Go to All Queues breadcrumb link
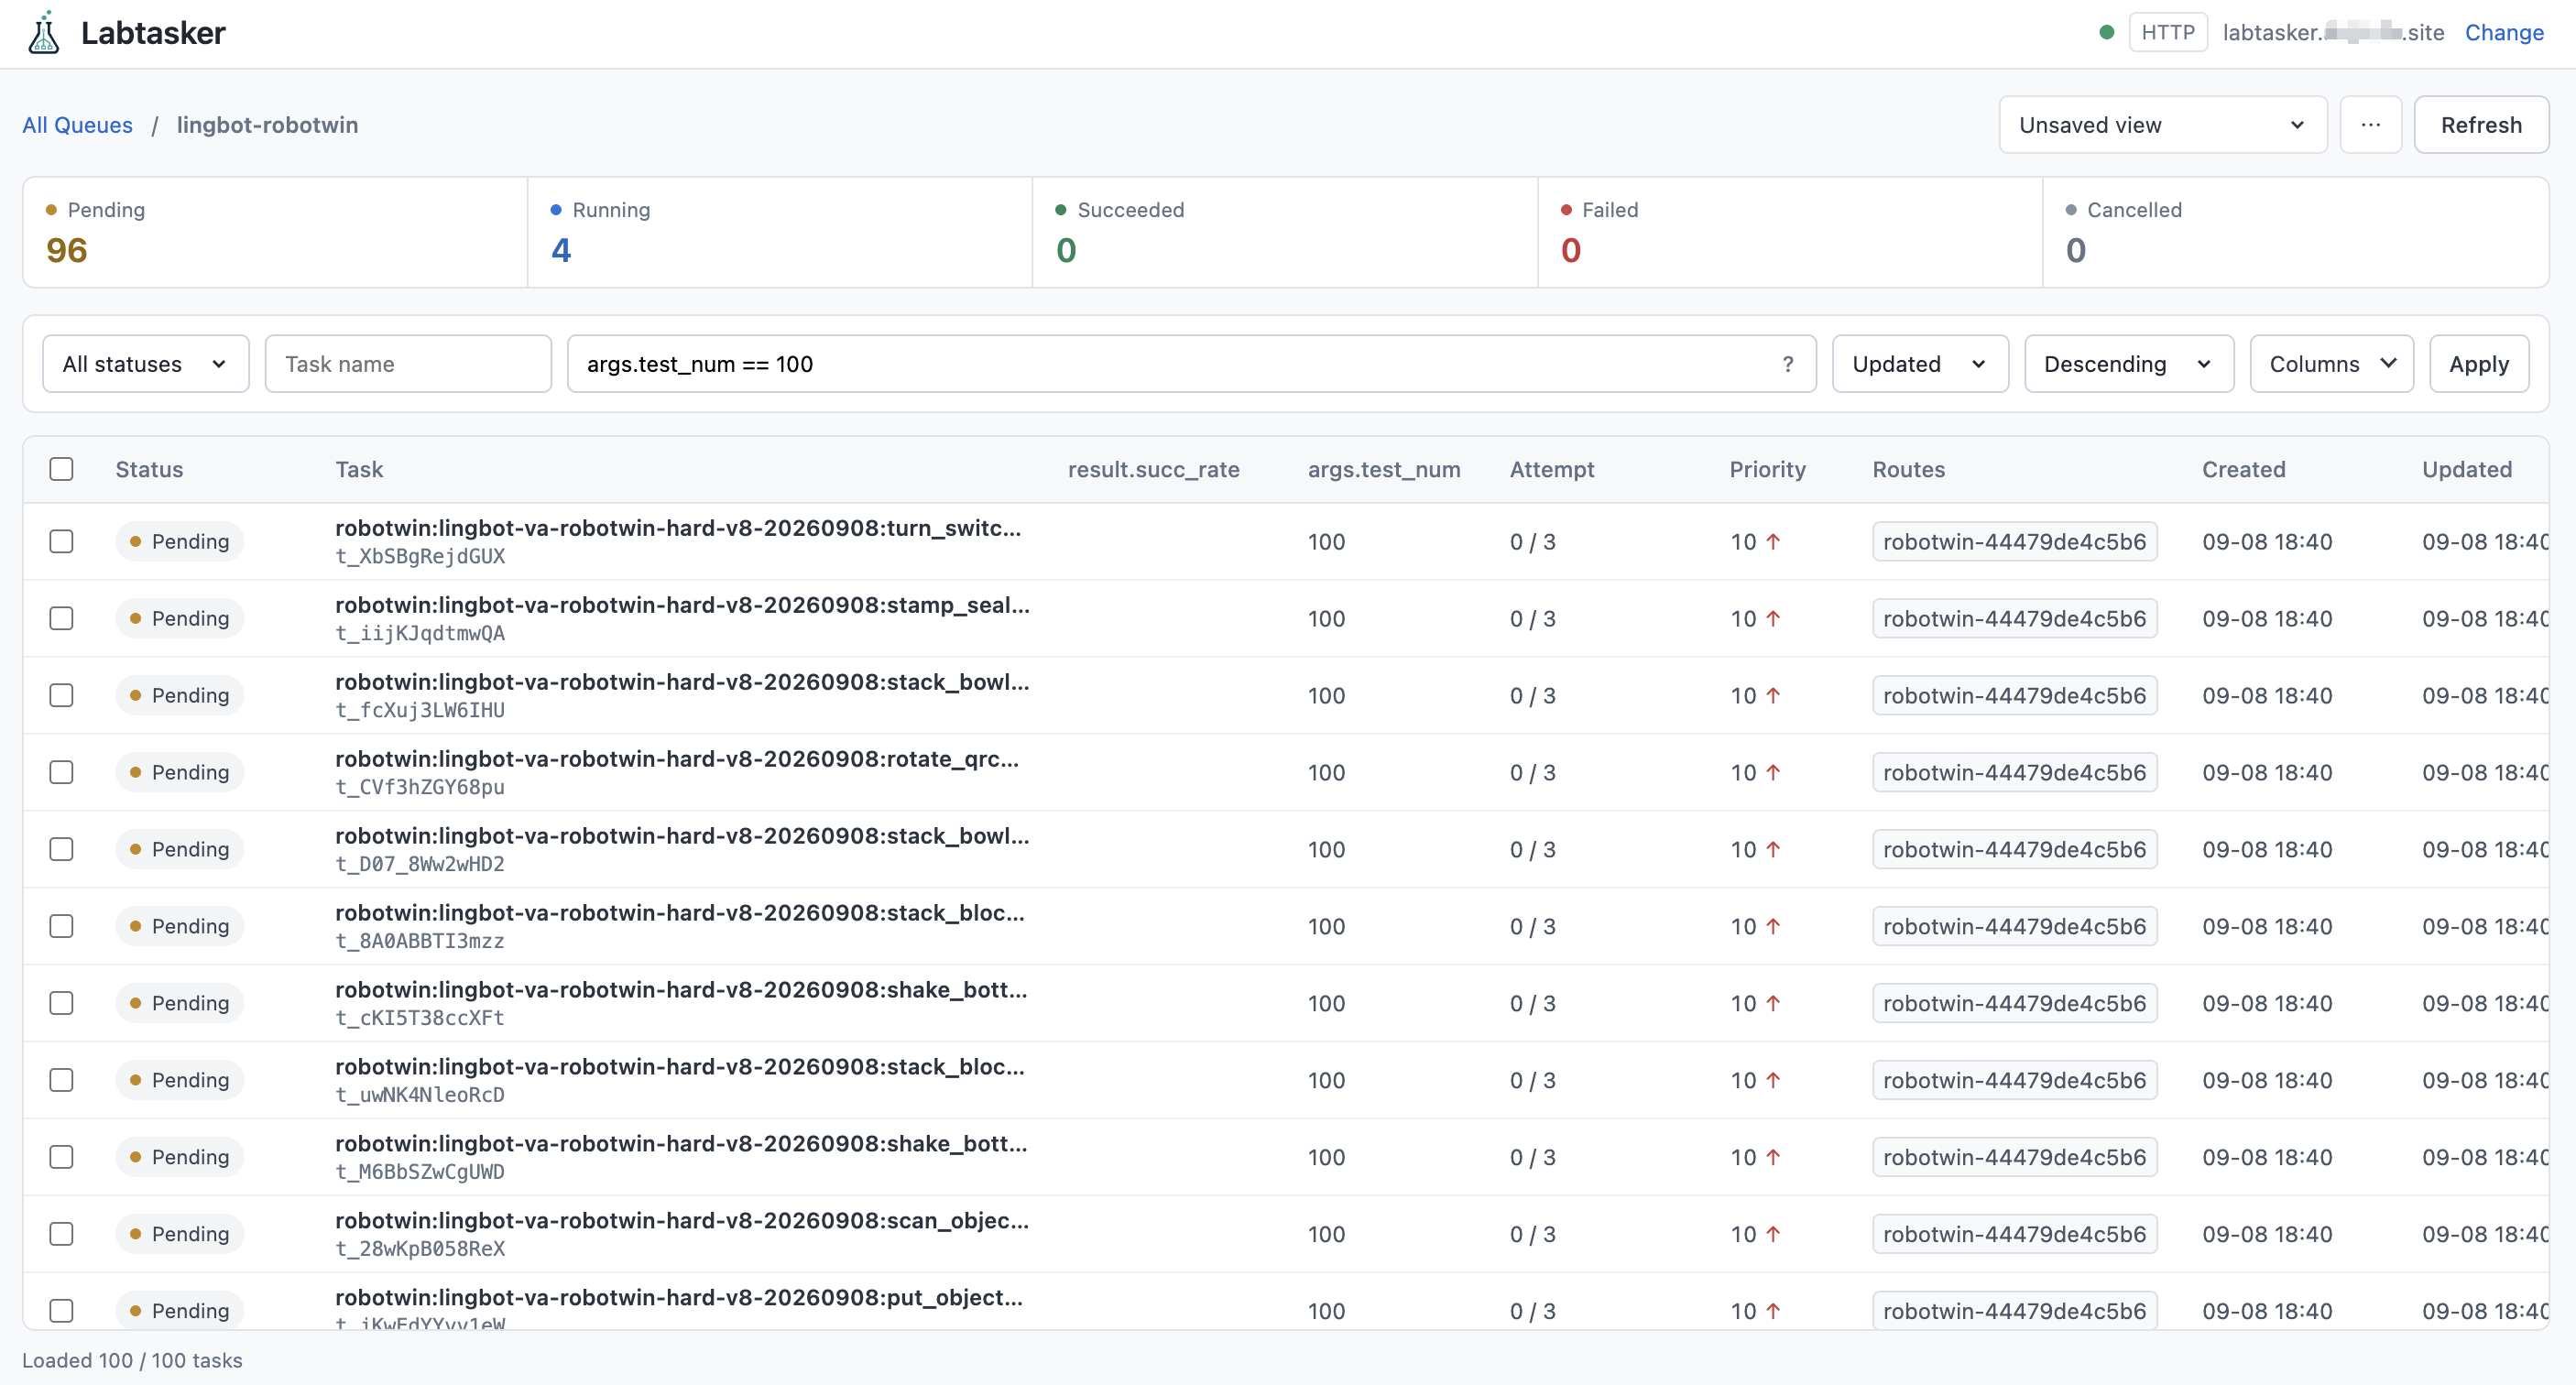Screen dimensions: 2576x1385 (77, 125)
